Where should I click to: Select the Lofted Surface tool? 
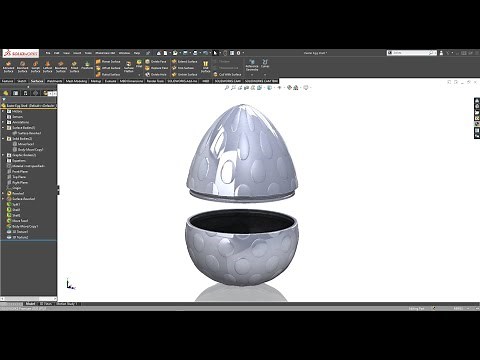click(47, 66)
